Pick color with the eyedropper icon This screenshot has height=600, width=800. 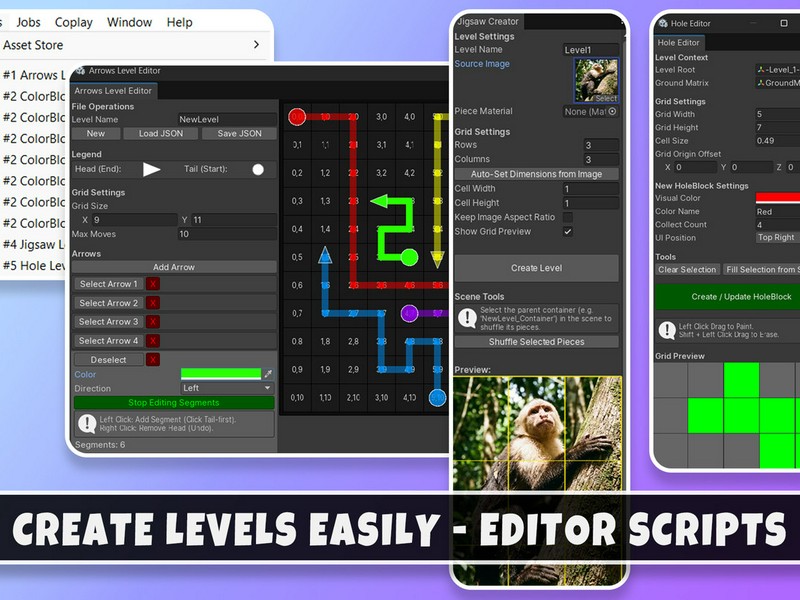coord(268,374)
